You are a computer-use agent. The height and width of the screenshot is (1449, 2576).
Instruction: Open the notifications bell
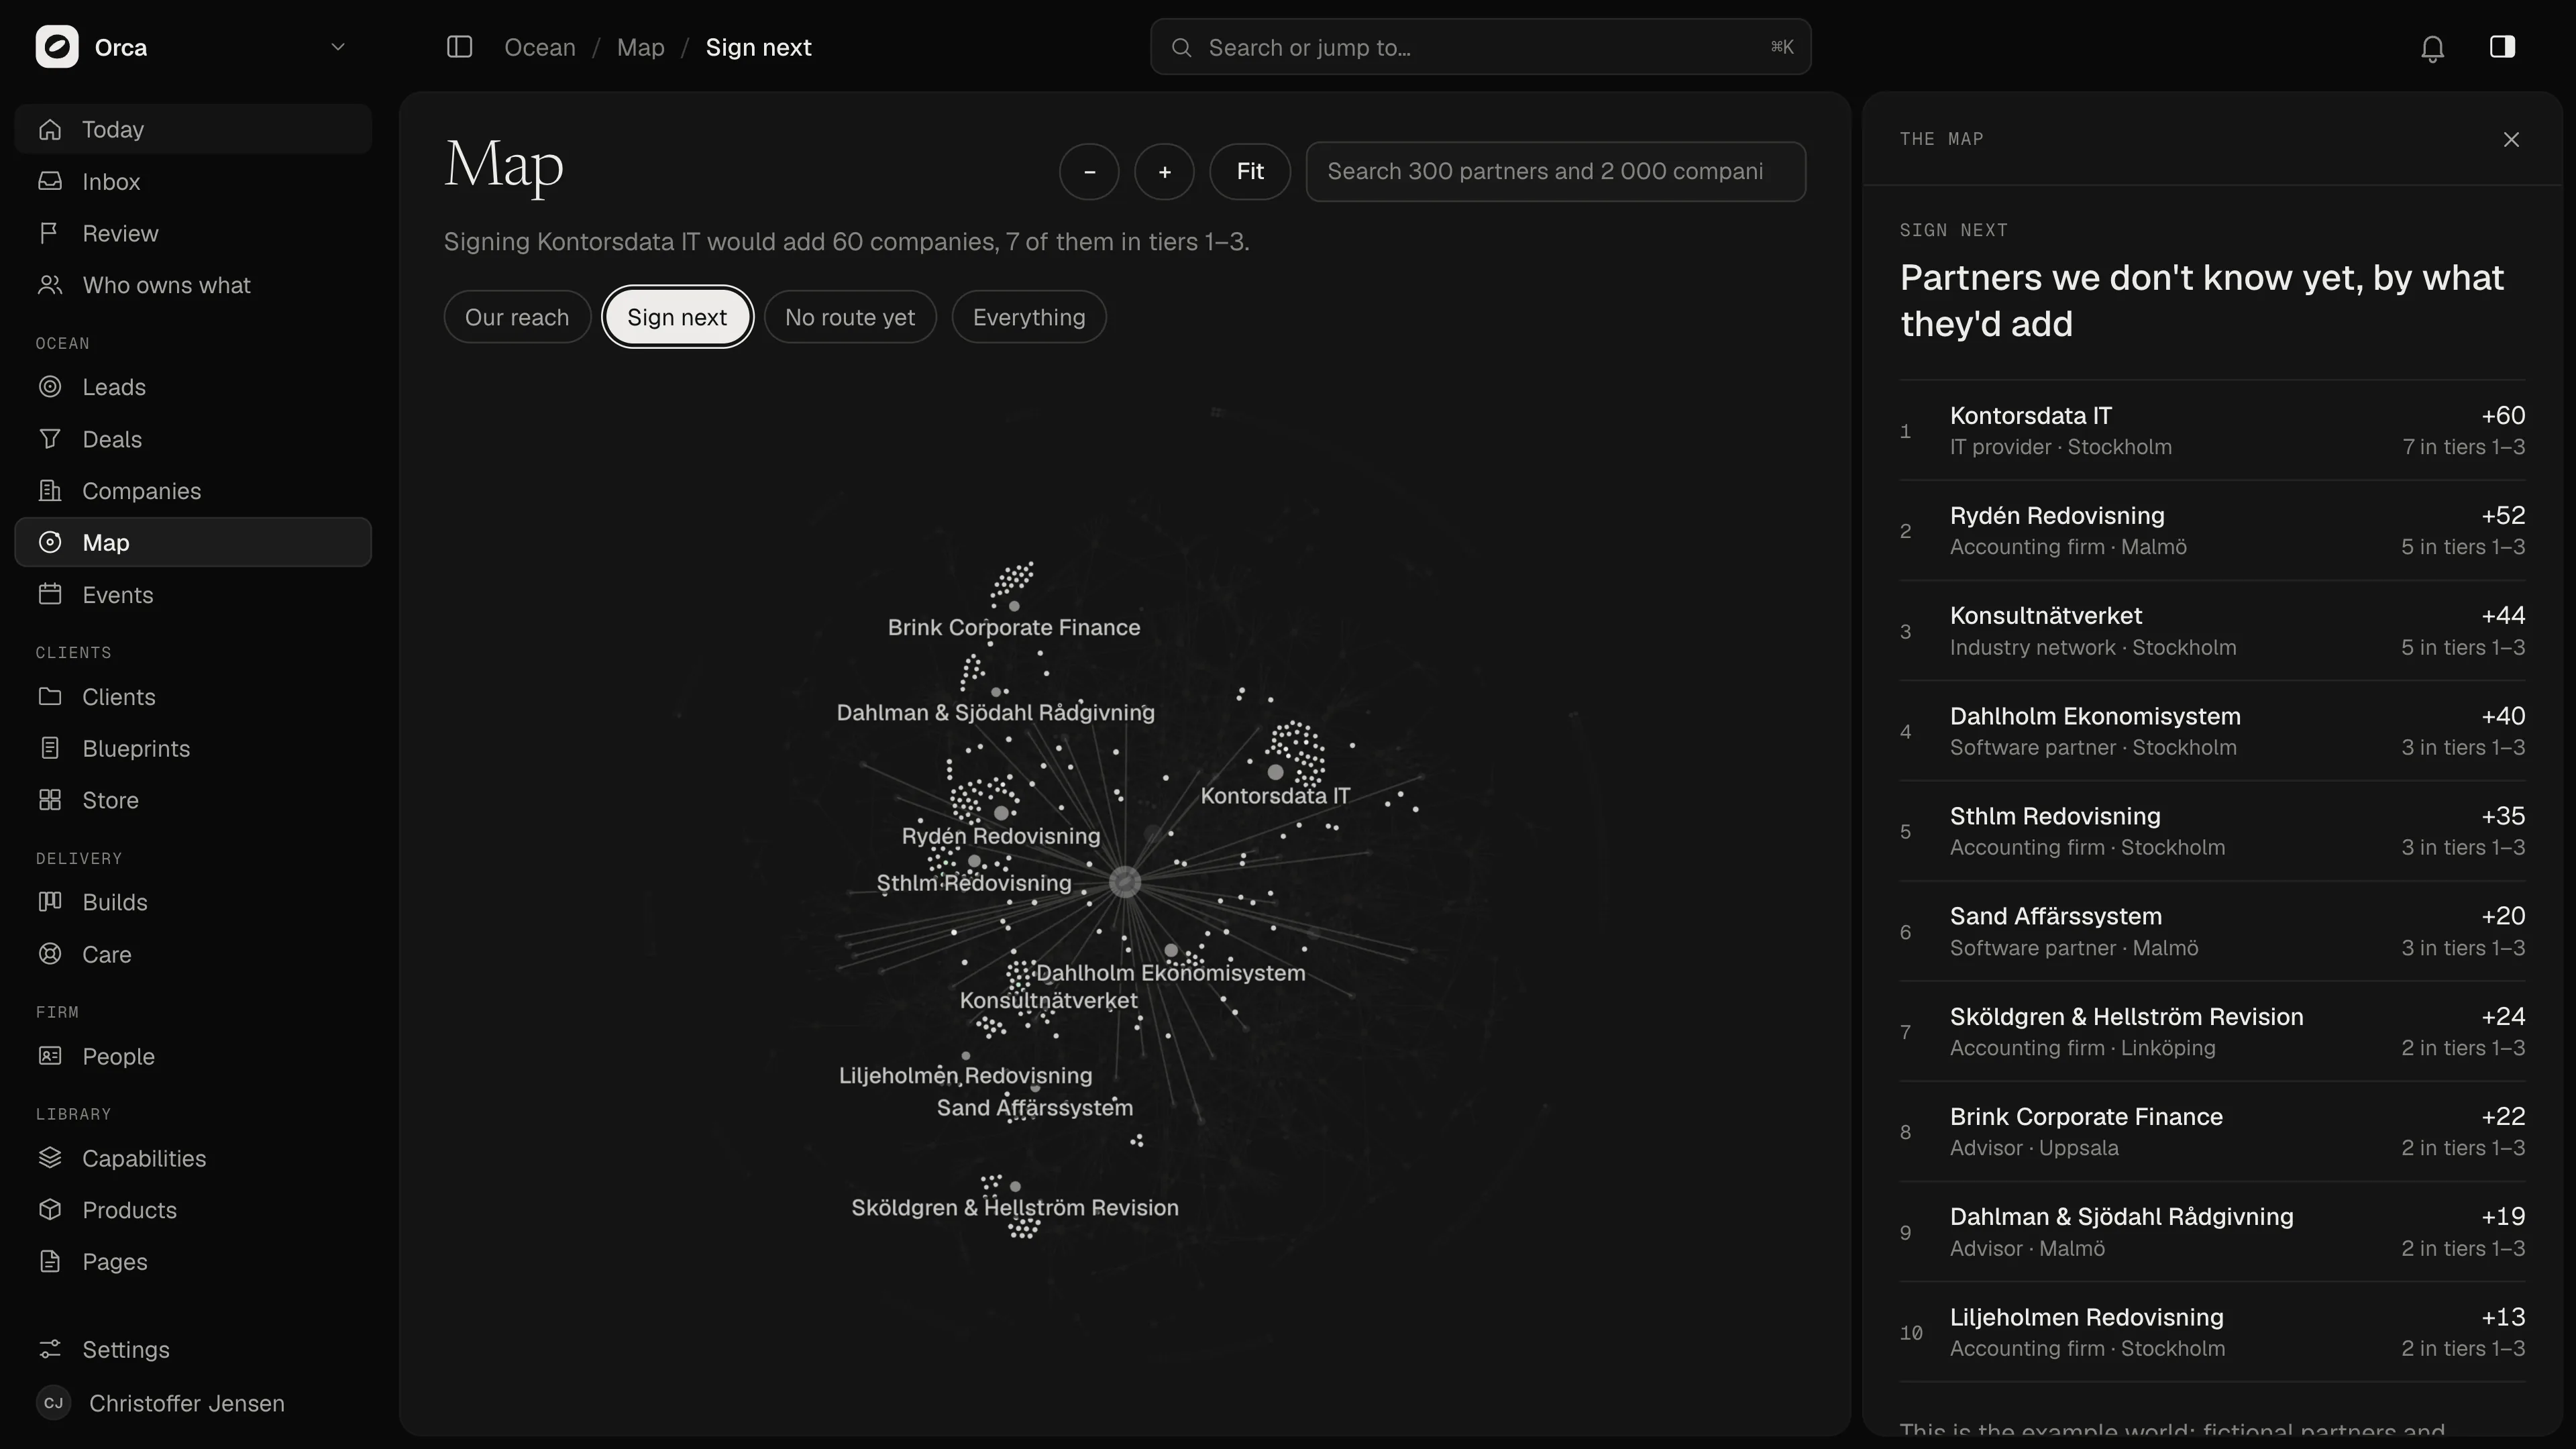point(2432,48)
